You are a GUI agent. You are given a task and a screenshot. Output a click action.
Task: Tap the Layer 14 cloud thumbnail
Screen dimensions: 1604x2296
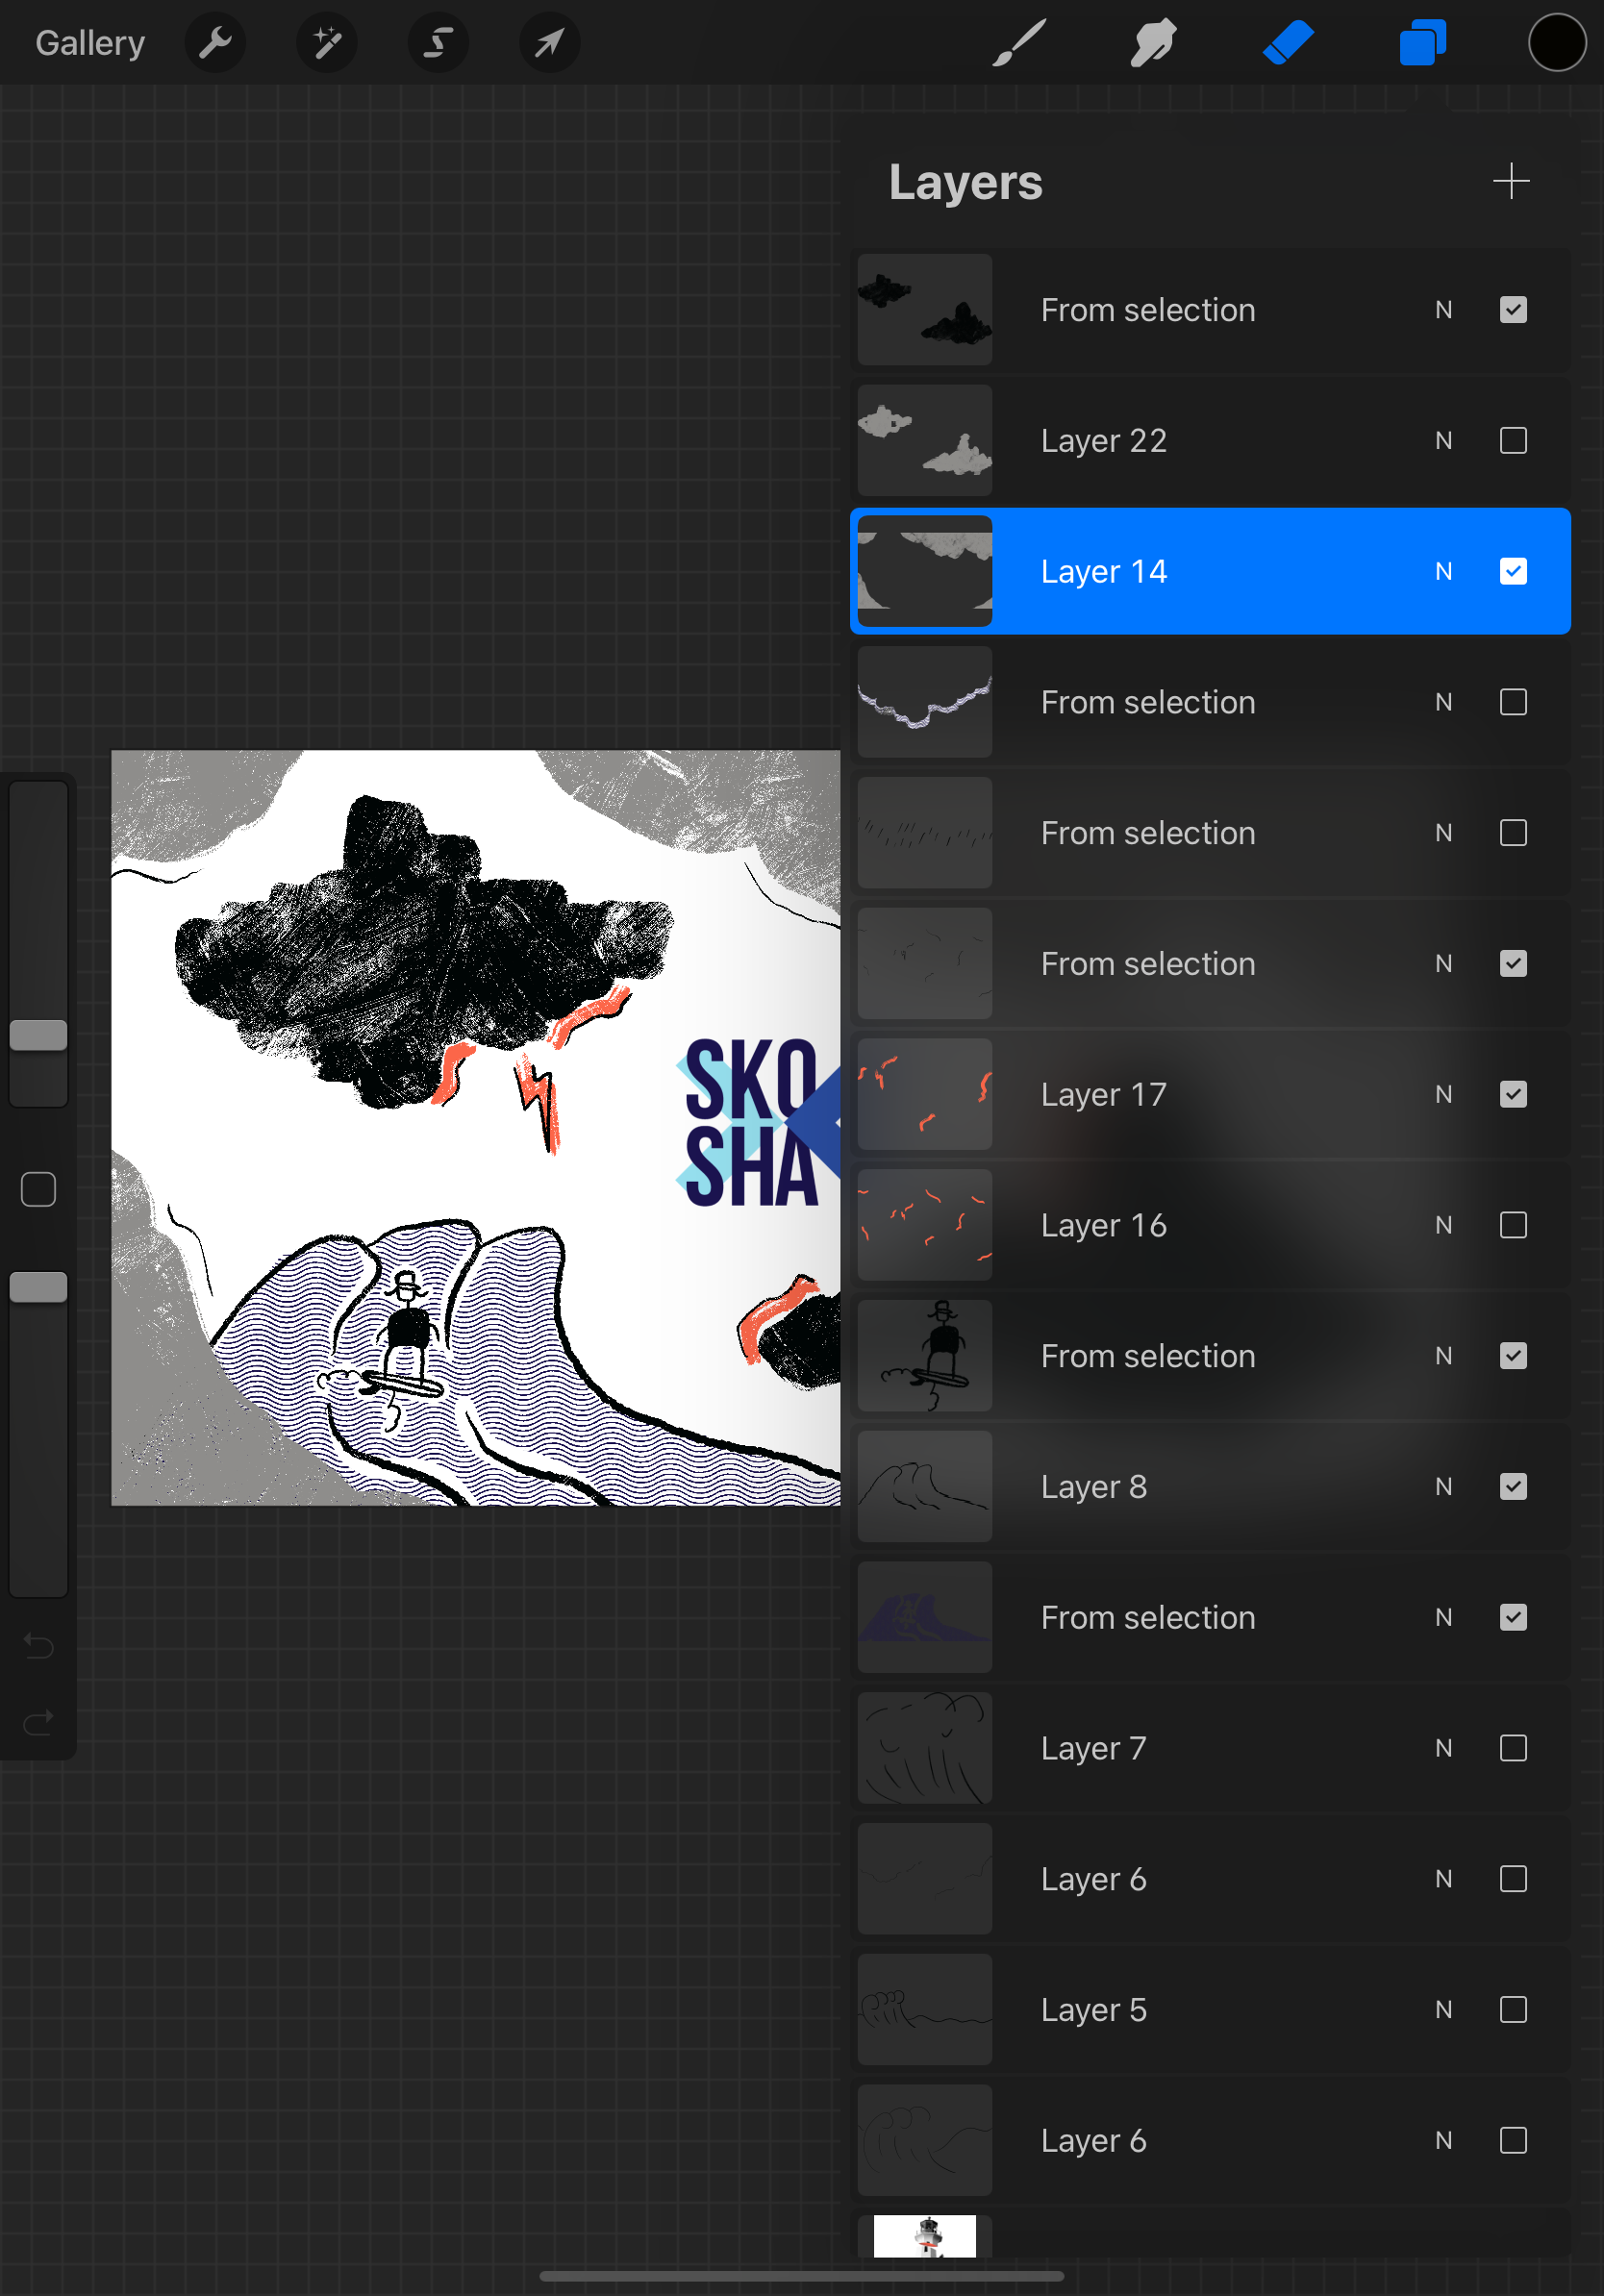click(925, 571)
